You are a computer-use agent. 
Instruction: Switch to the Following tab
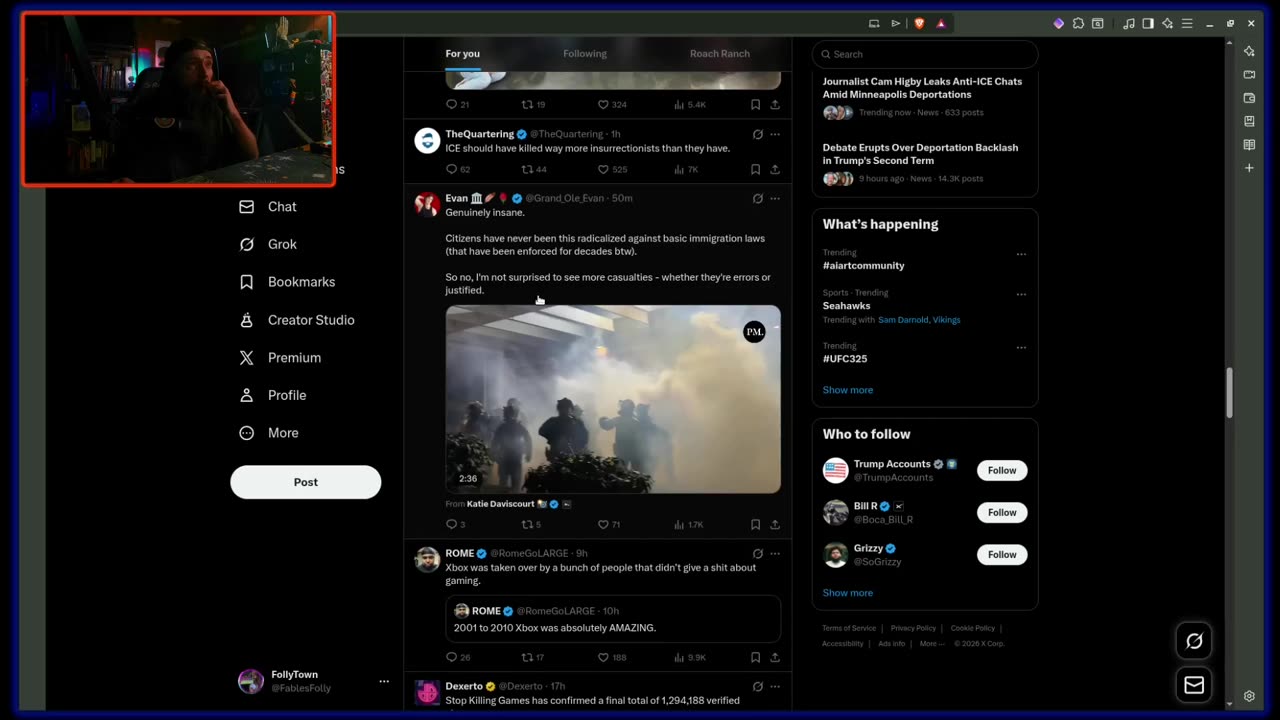point(585,54)
